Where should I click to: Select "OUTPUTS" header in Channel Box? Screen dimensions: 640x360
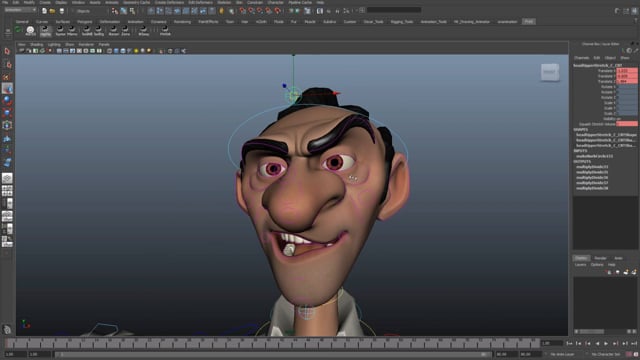tap(582, 162)
